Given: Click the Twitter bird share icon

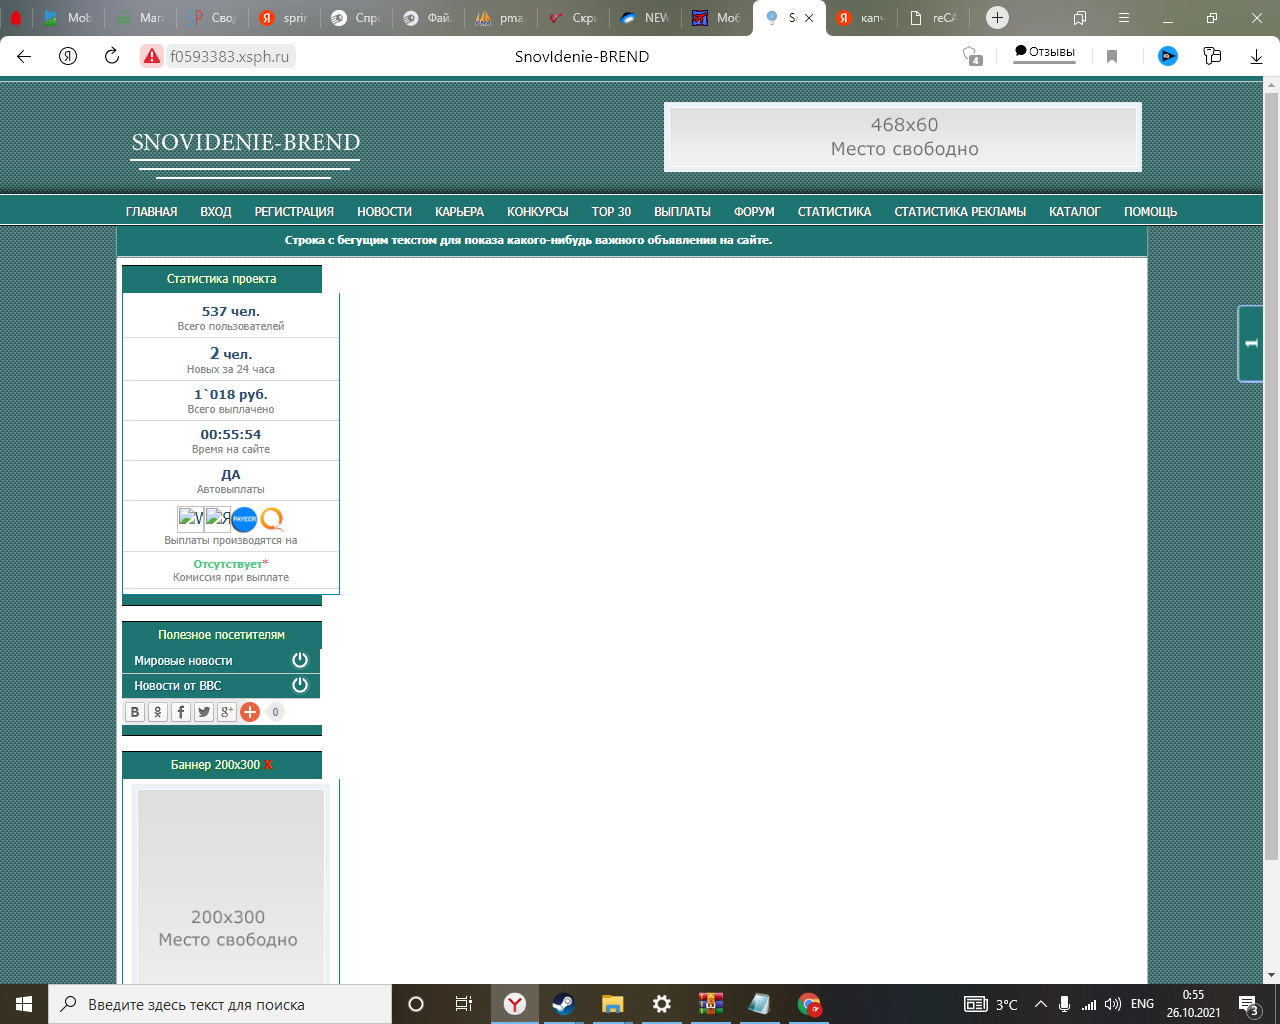Looking at the screenshot, I should point(204,712).
